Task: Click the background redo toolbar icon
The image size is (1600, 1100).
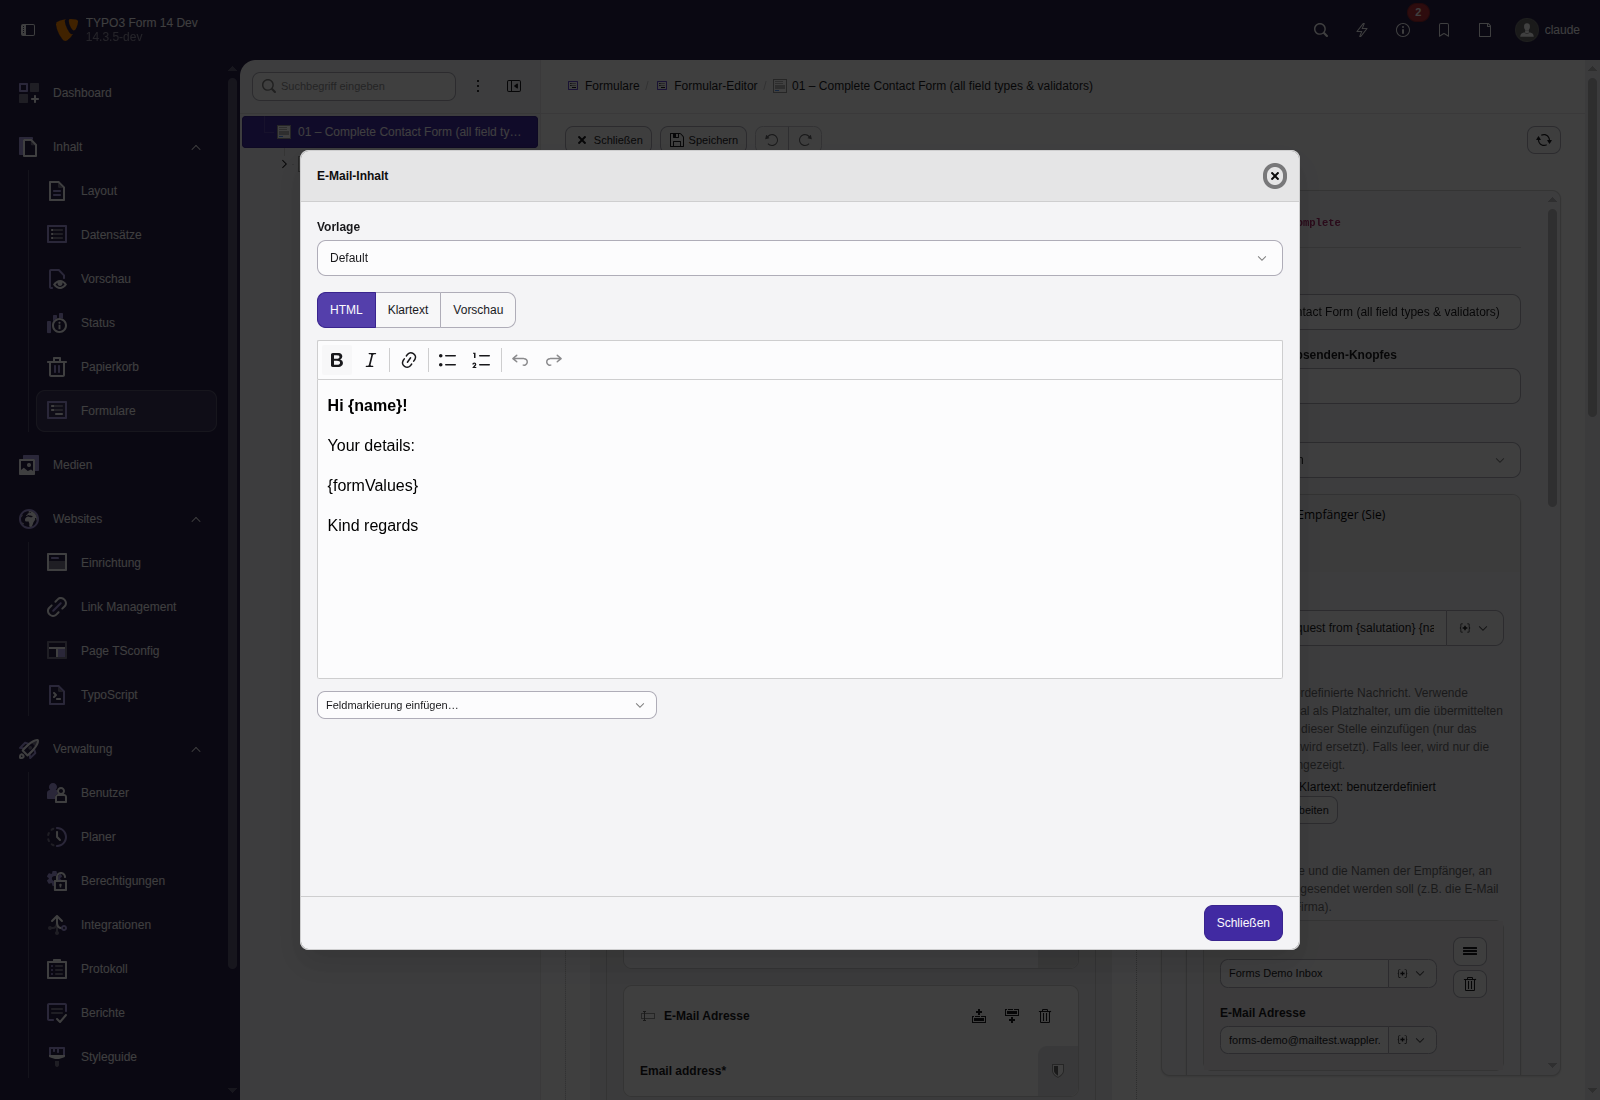Action: pos(805,140)
